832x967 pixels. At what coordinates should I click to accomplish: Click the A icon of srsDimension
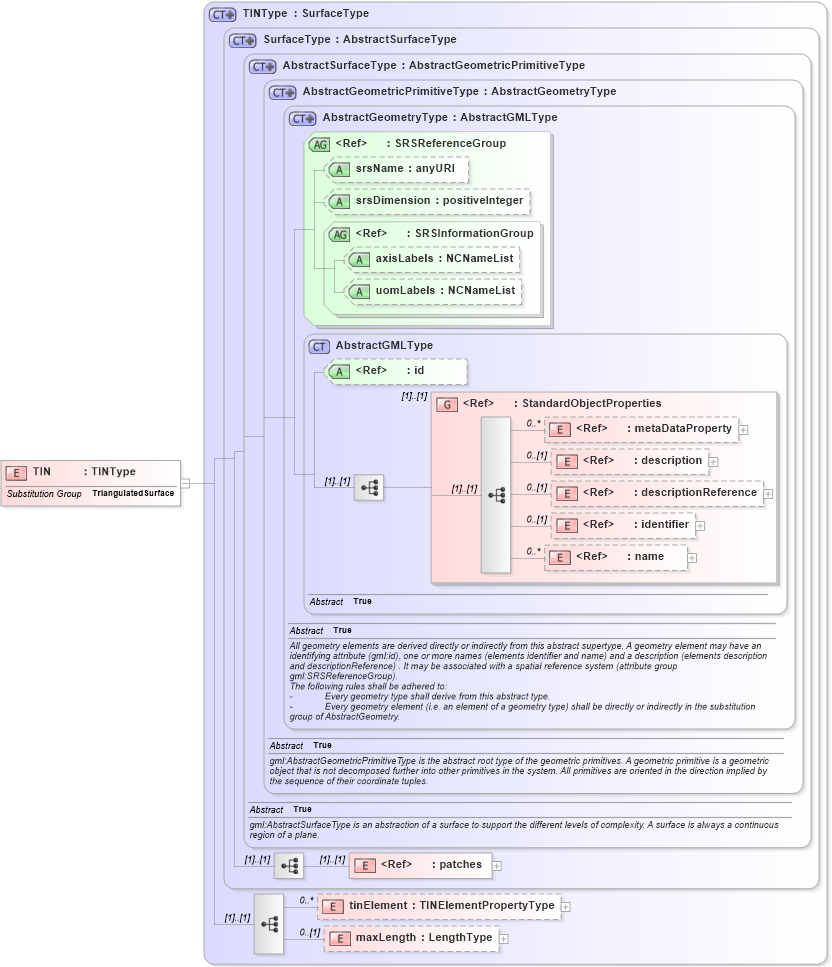[x=339, y=202]
